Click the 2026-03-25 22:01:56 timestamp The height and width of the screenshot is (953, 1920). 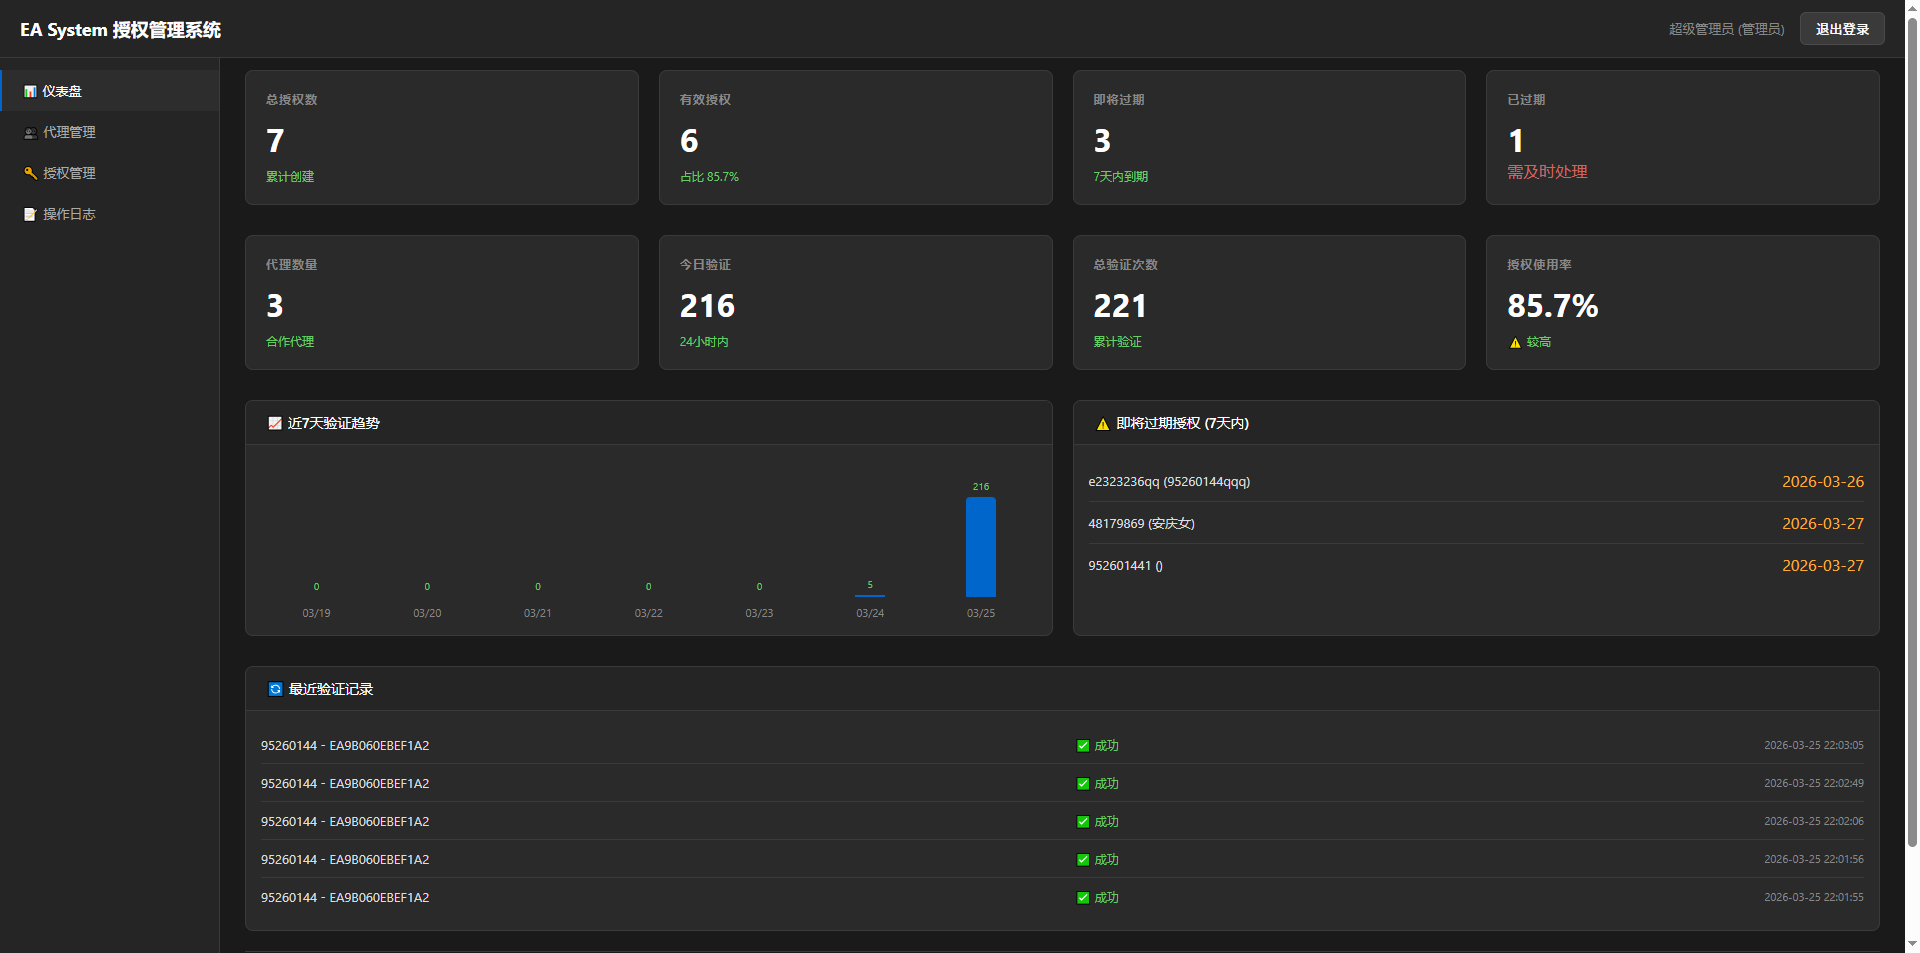point(1813,860)
